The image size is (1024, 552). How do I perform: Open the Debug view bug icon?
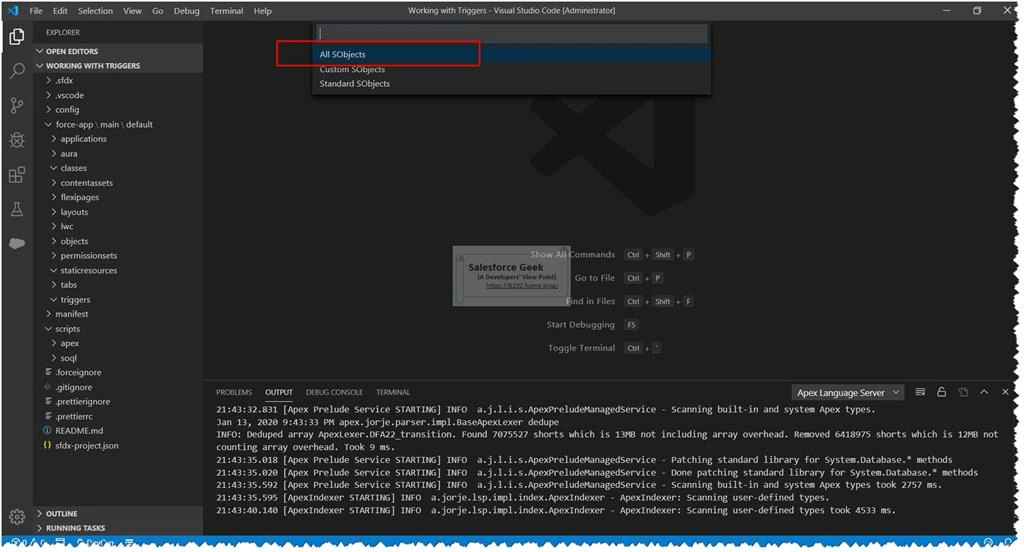(x=17, y=140)
